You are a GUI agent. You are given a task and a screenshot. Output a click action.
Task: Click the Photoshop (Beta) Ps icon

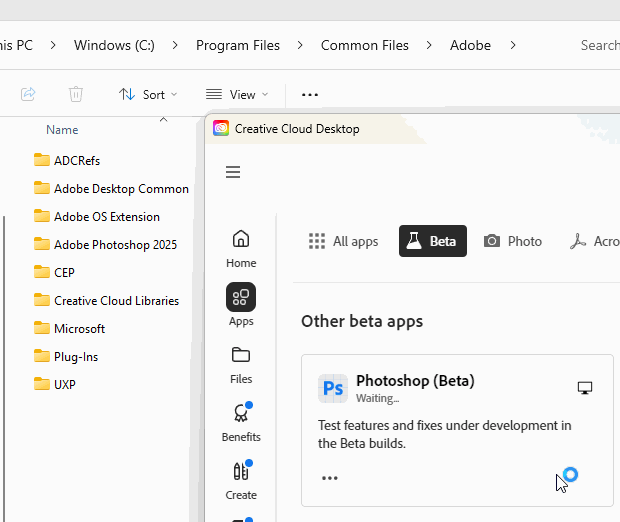coord(333,388)
